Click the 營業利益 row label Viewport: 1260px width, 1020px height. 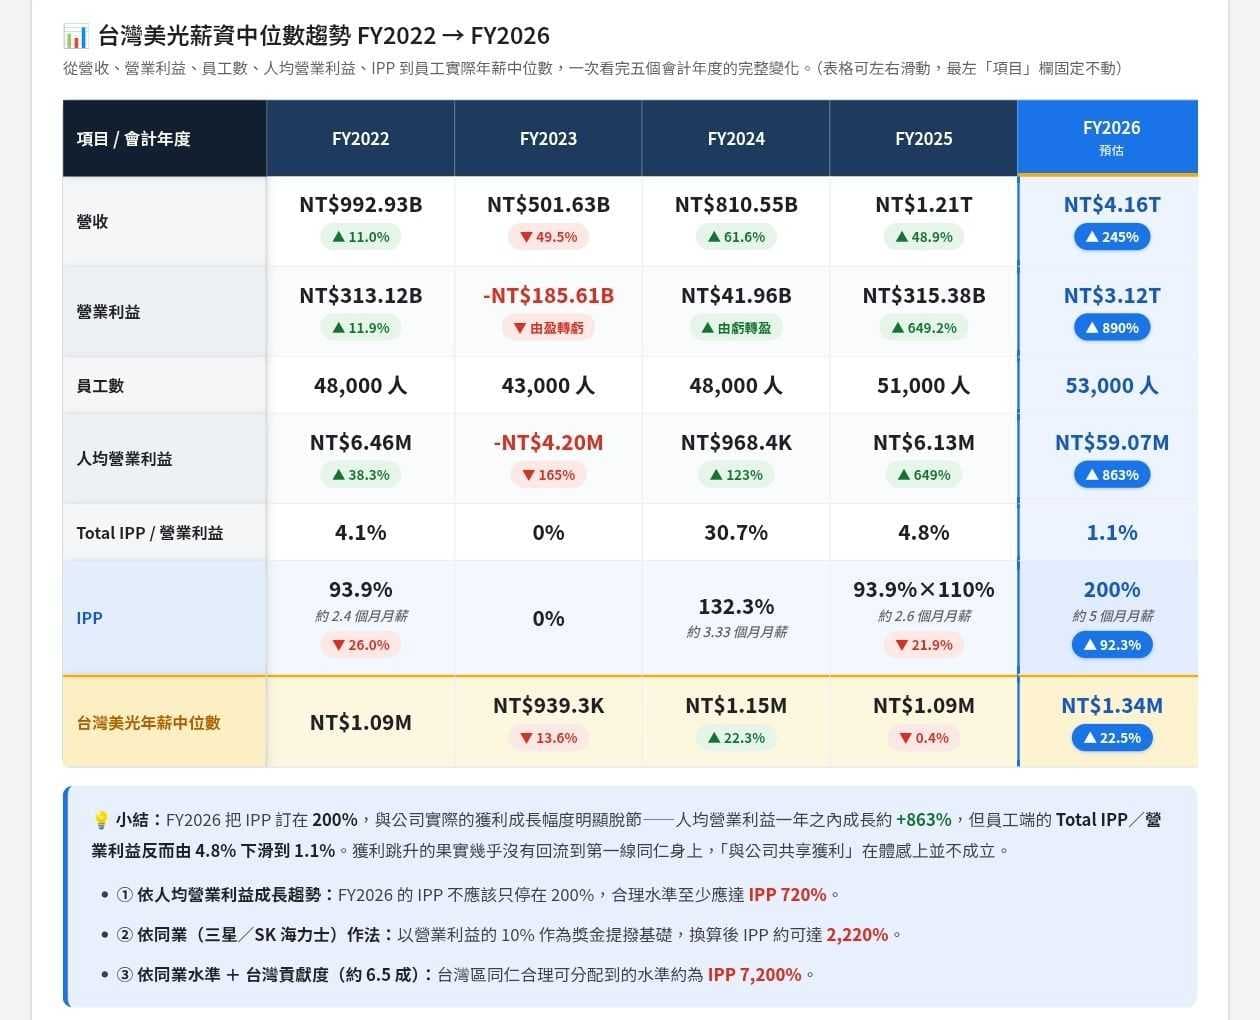tap(108, 312)
